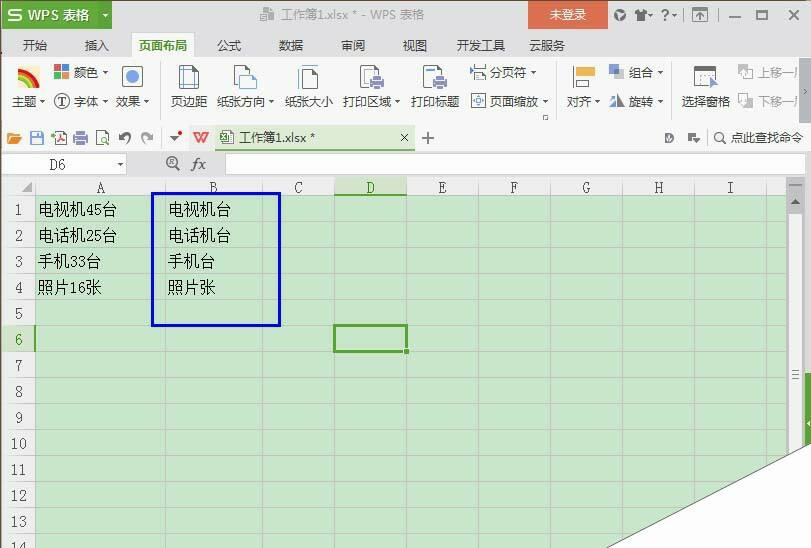The image size is (811, 548).
Task: Click the red WPS home icon
Action: tap(201, 138)
